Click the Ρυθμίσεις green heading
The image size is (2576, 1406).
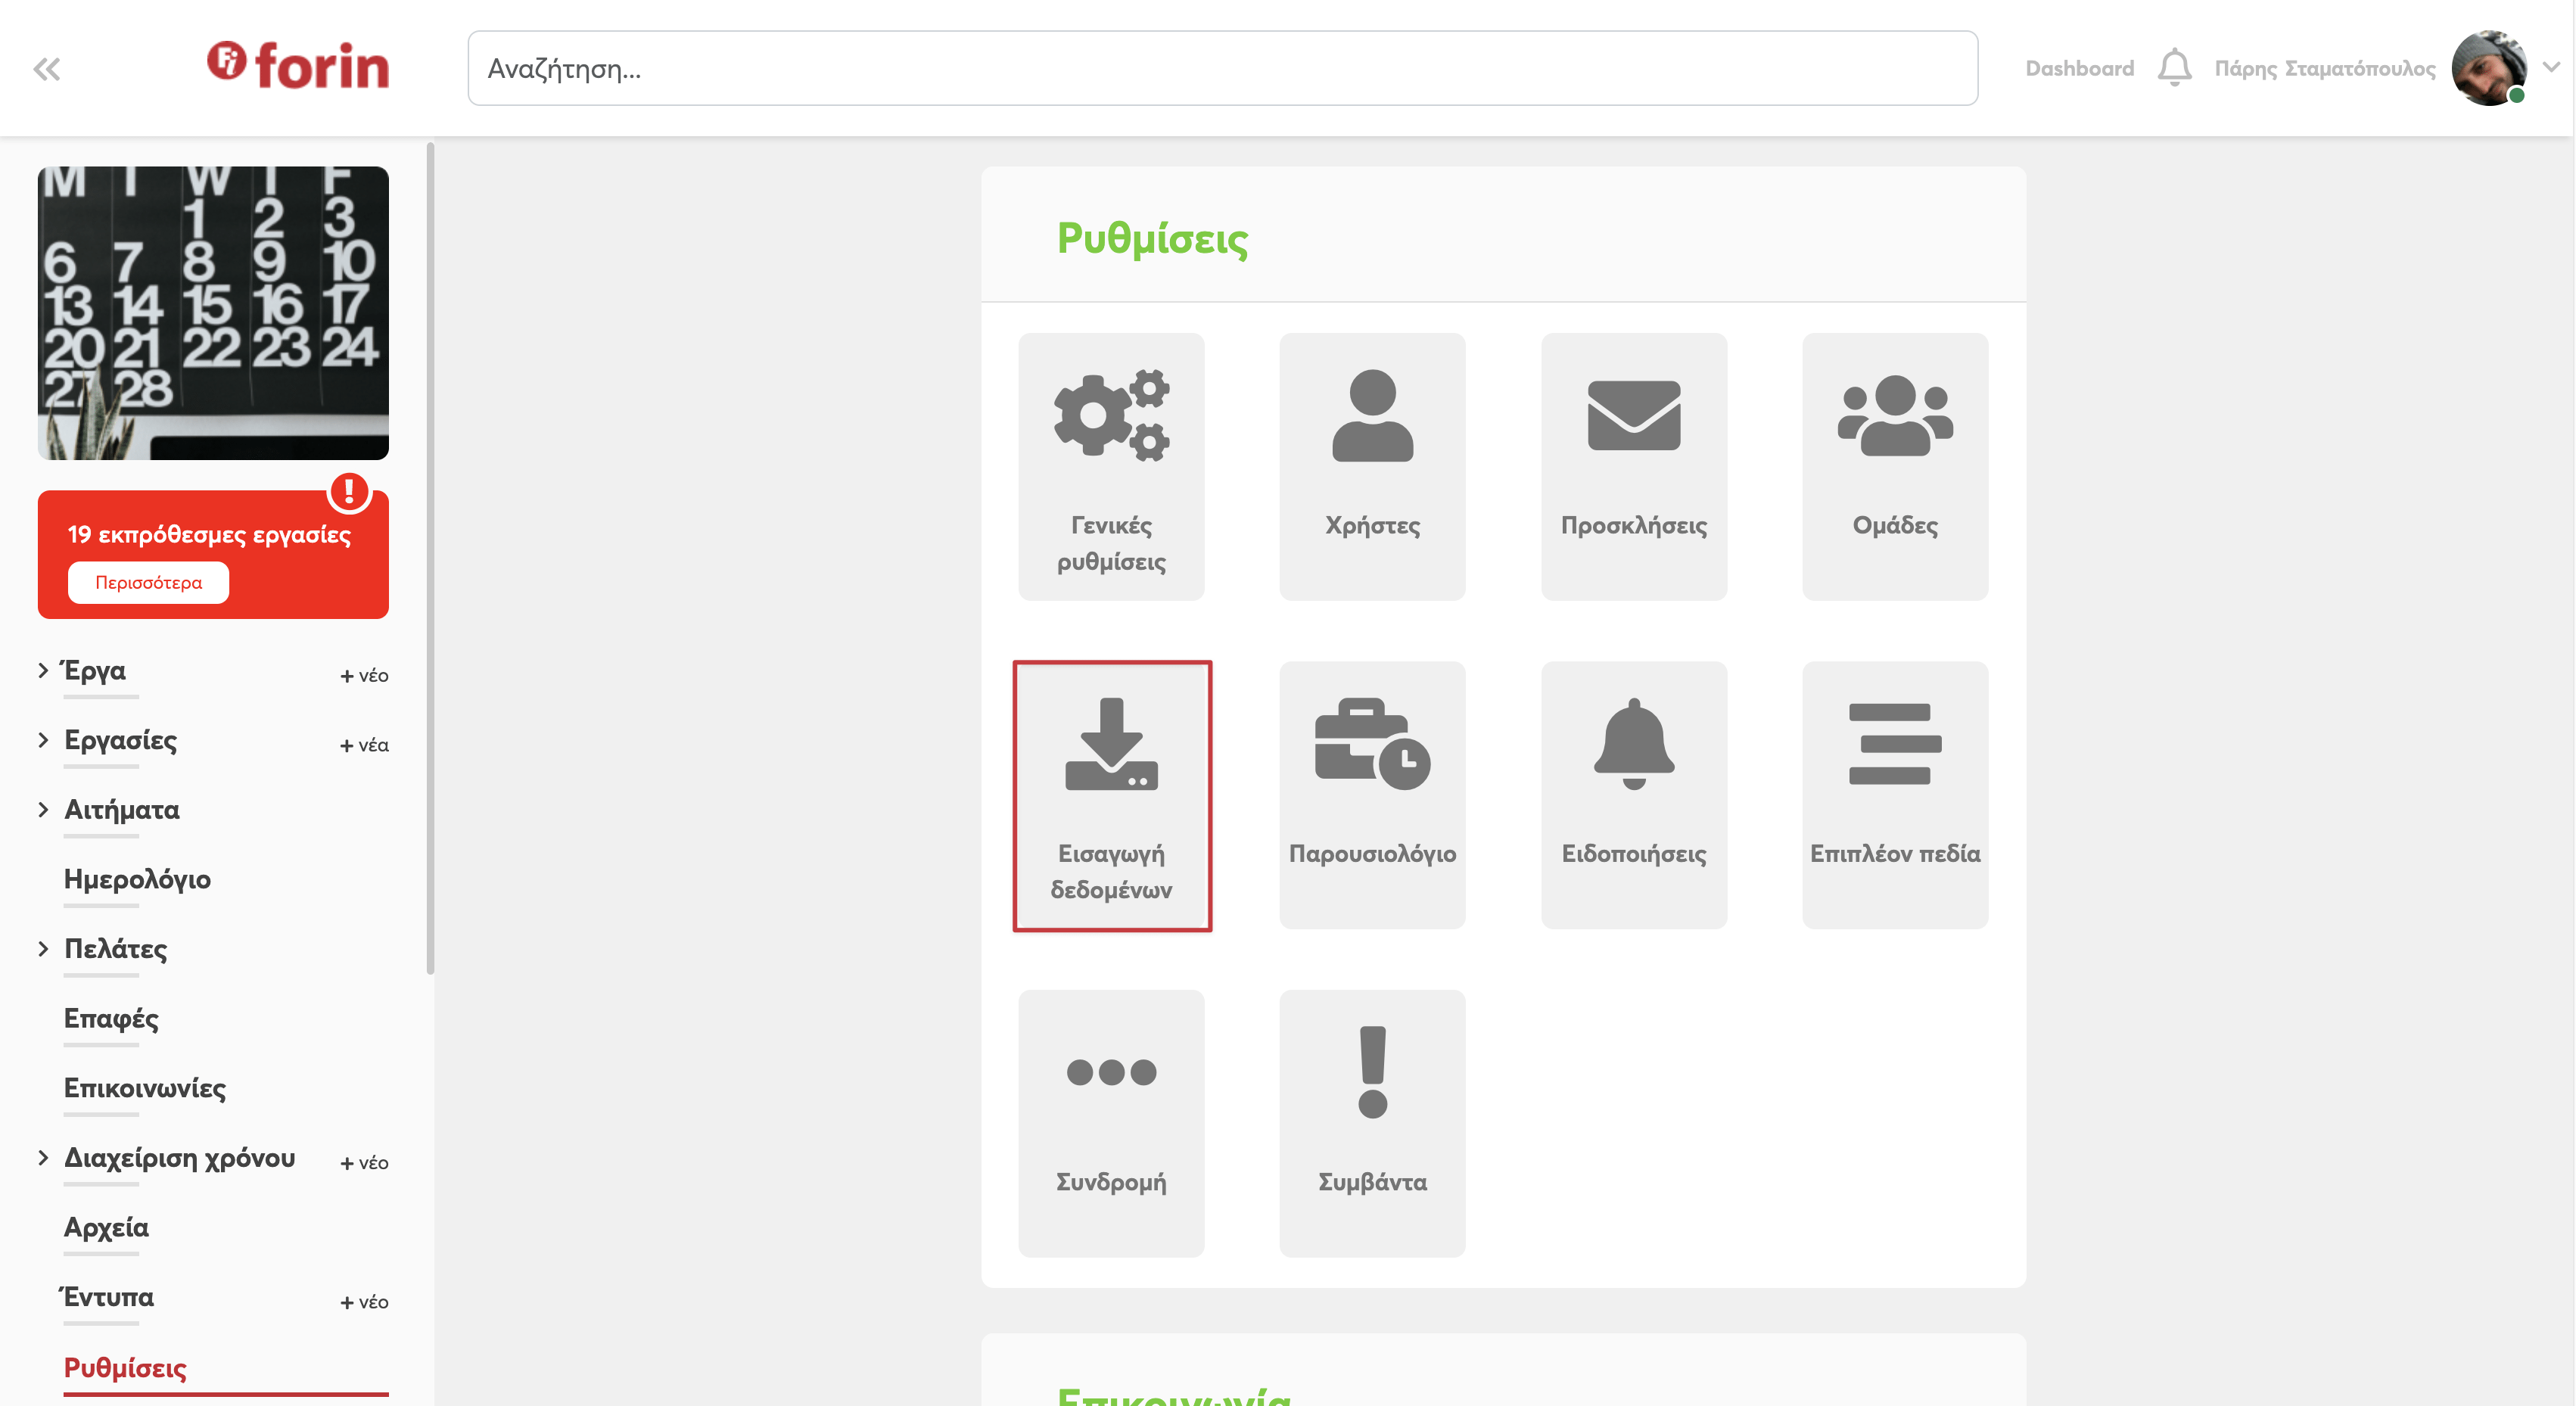[x=1152, y=239]
